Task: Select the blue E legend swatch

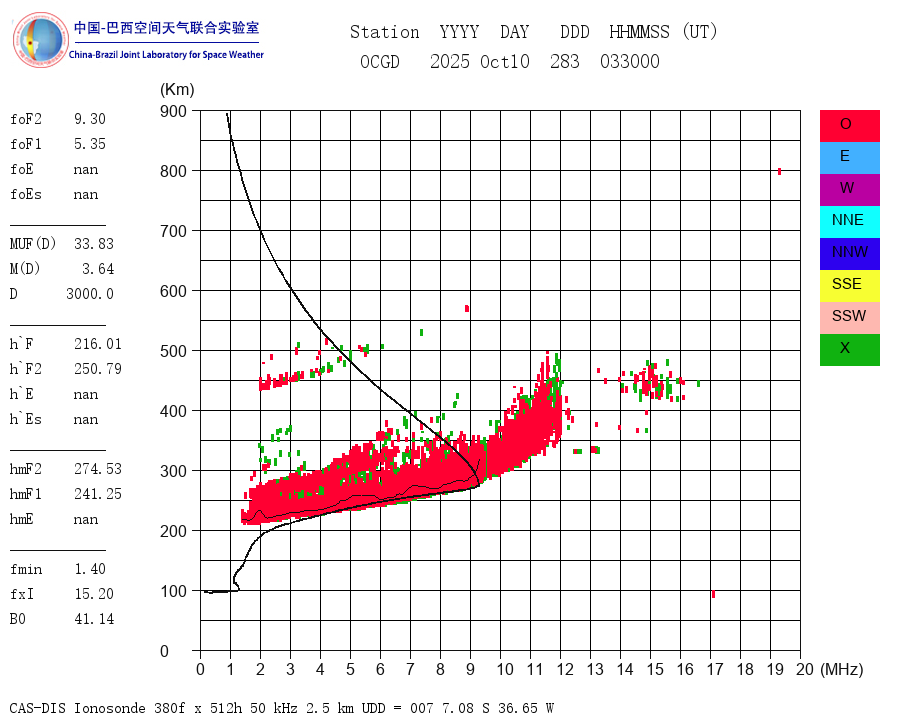Action: [x=849, y=158]
